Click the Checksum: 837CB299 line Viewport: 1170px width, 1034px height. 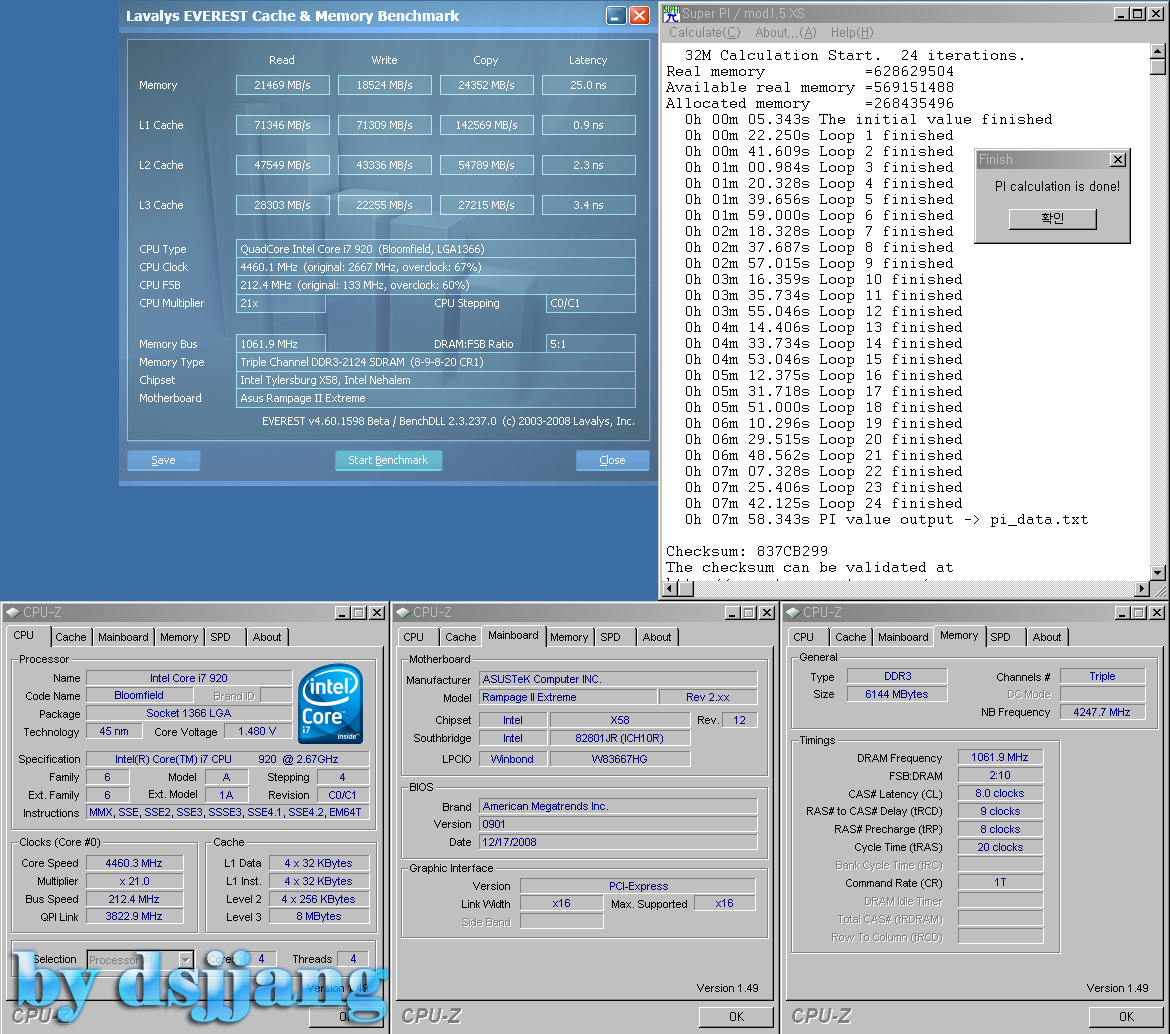click(747, 551)
